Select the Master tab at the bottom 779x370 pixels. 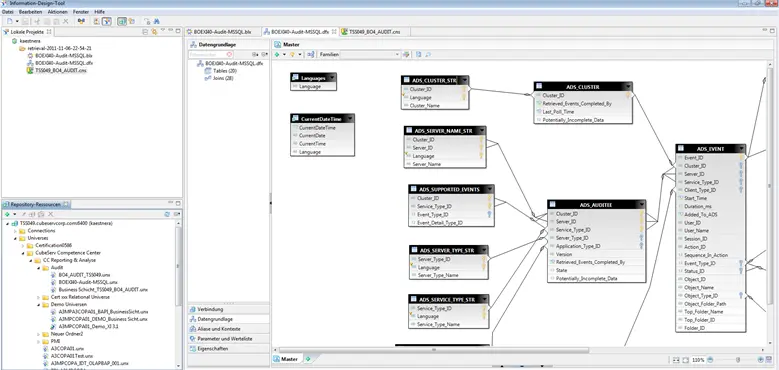[x=287, y=359]
